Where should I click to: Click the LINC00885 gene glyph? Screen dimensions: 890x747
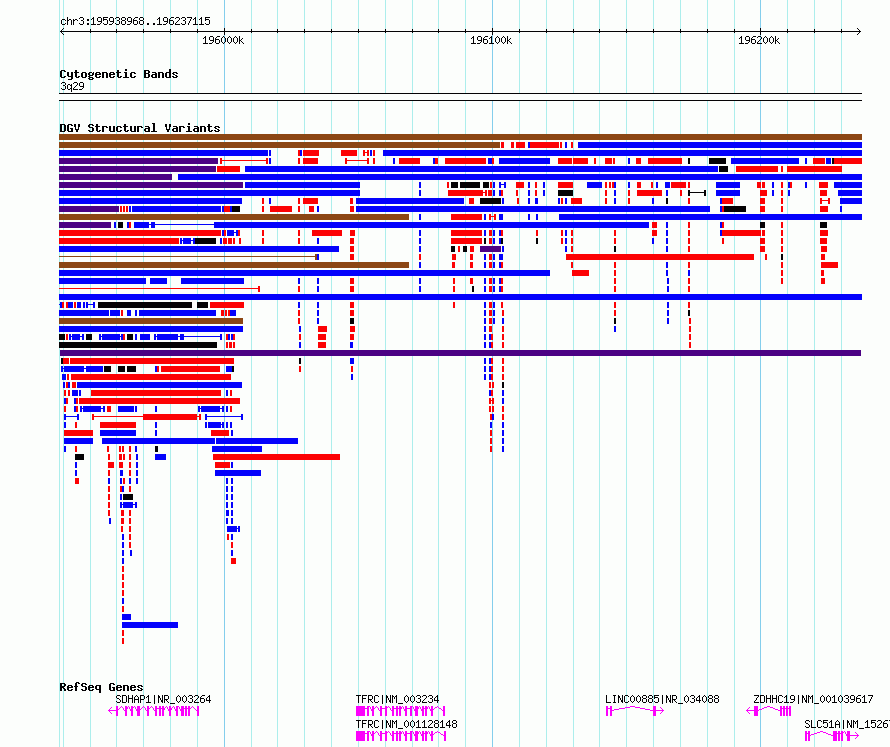tap(635, 711)
